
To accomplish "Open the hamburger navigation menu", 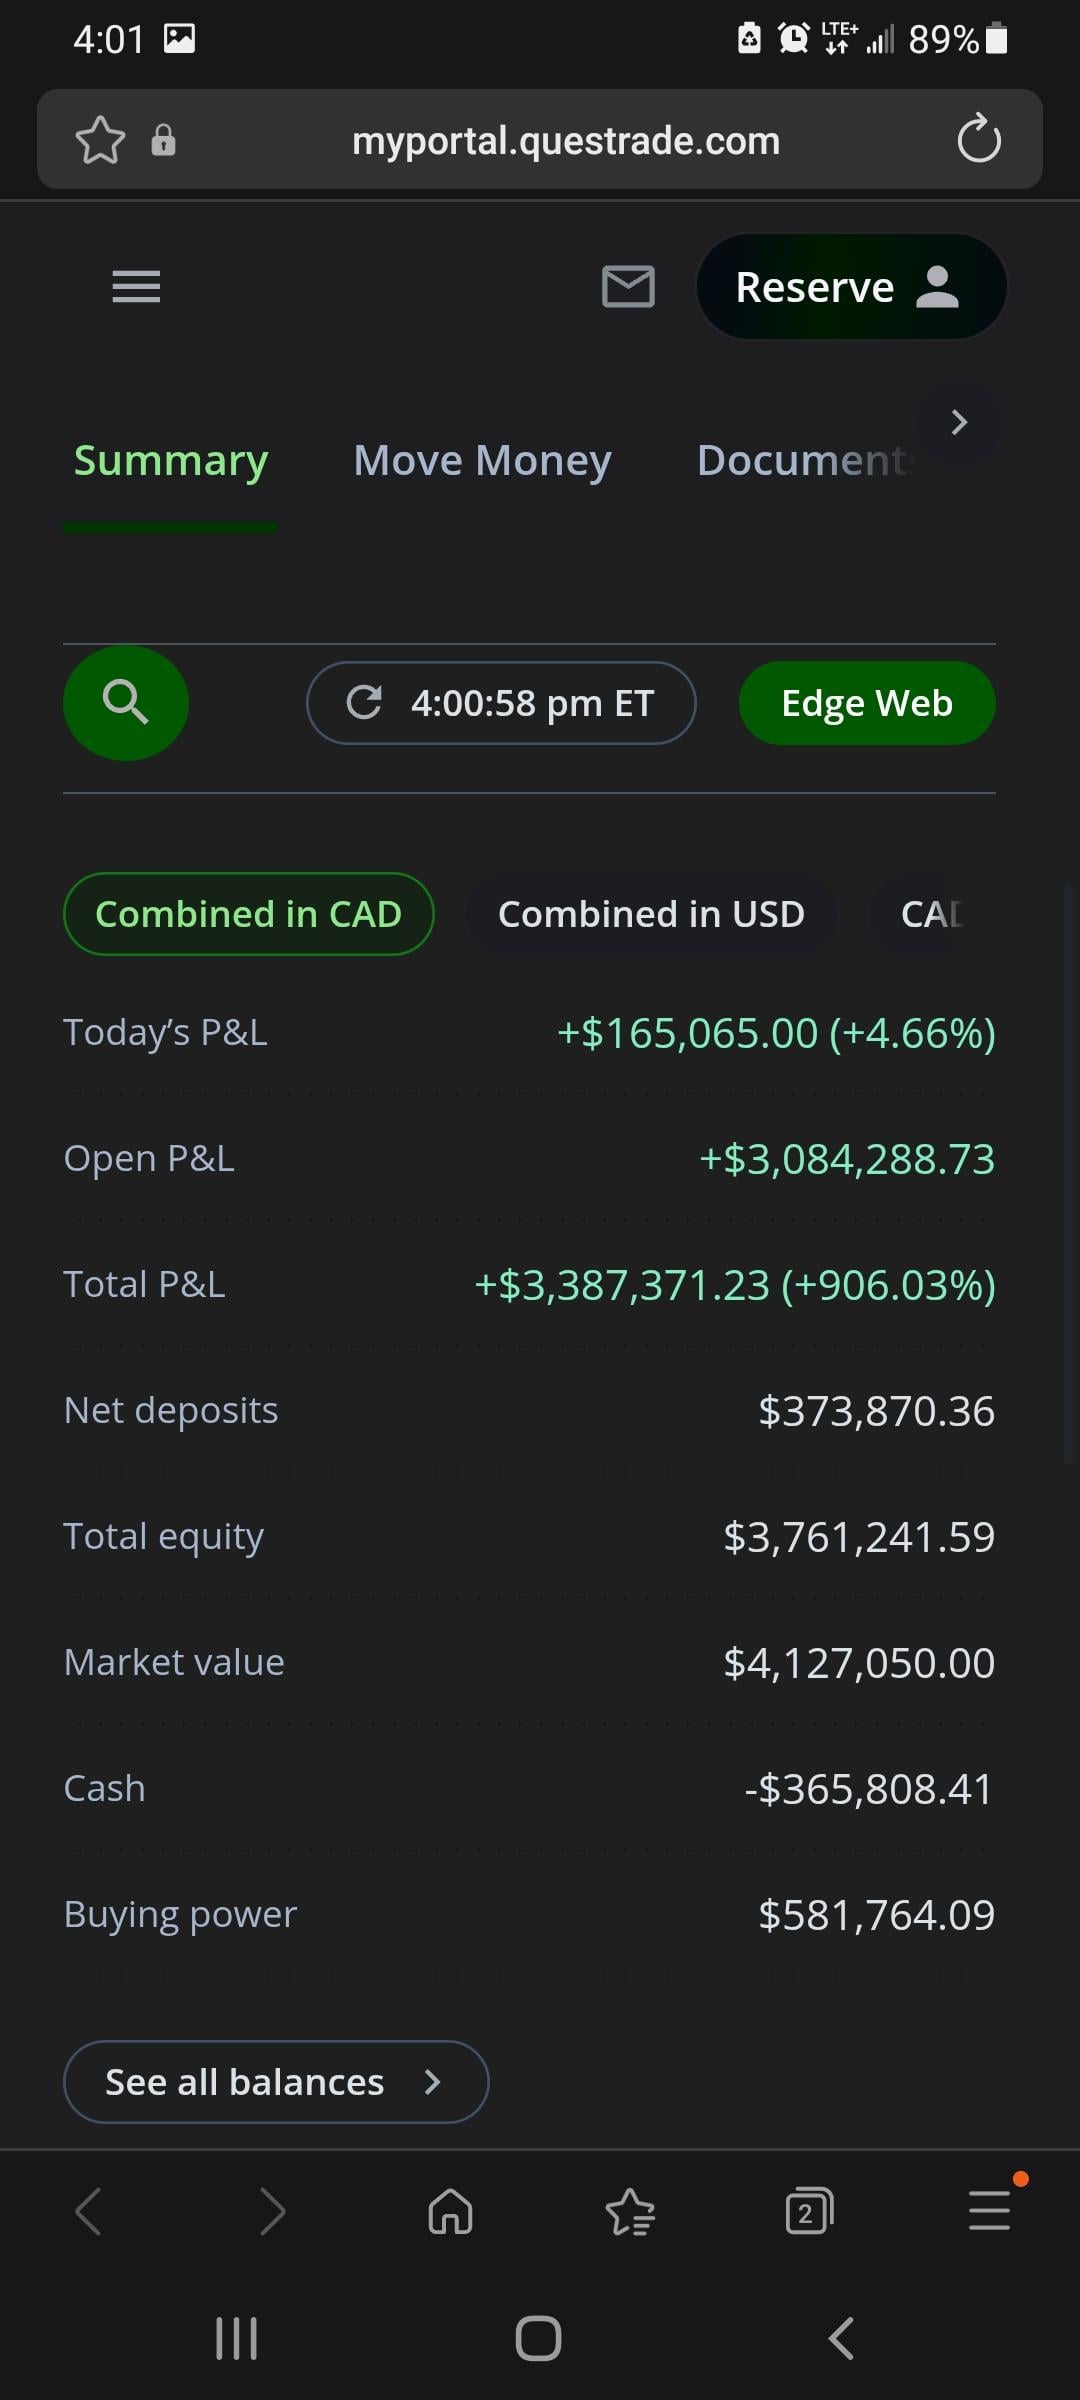I will [136, 287].
